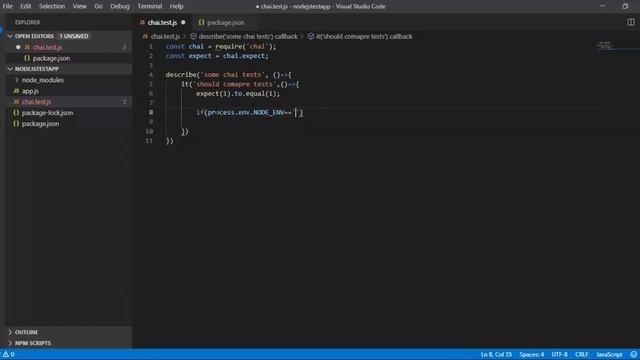The width and height of the screenshot is (640, 360).
Task: Open the Help menu
Action: [x=176, y=6]
